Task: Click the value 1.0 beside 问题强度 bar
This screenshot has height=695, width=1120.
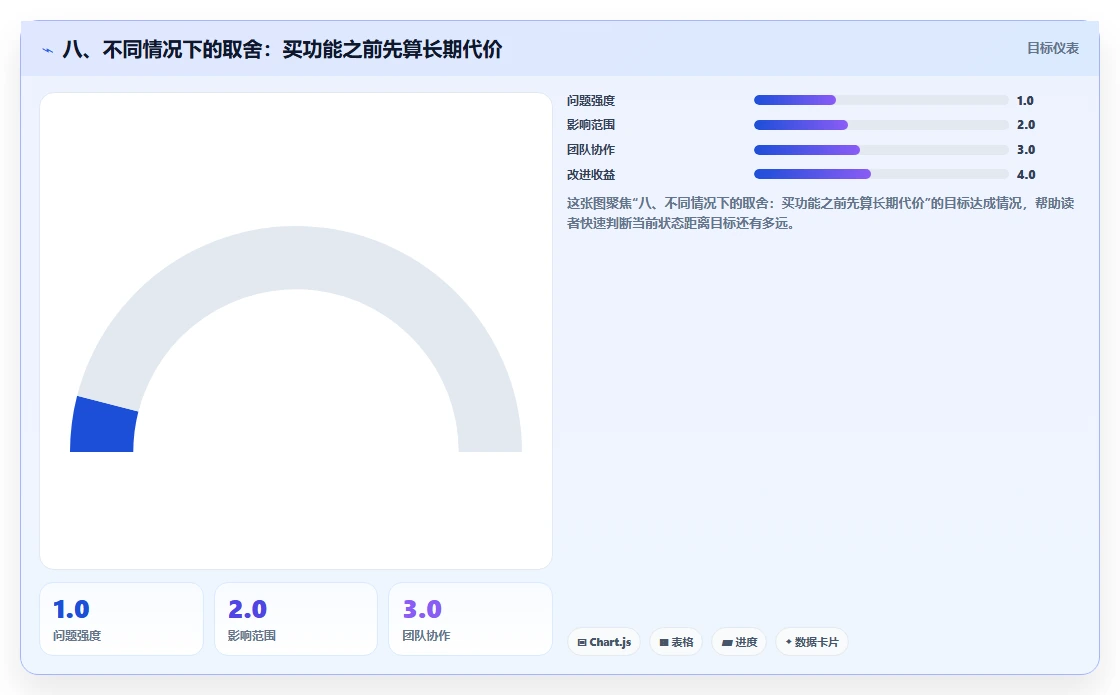Action: 1025,101
